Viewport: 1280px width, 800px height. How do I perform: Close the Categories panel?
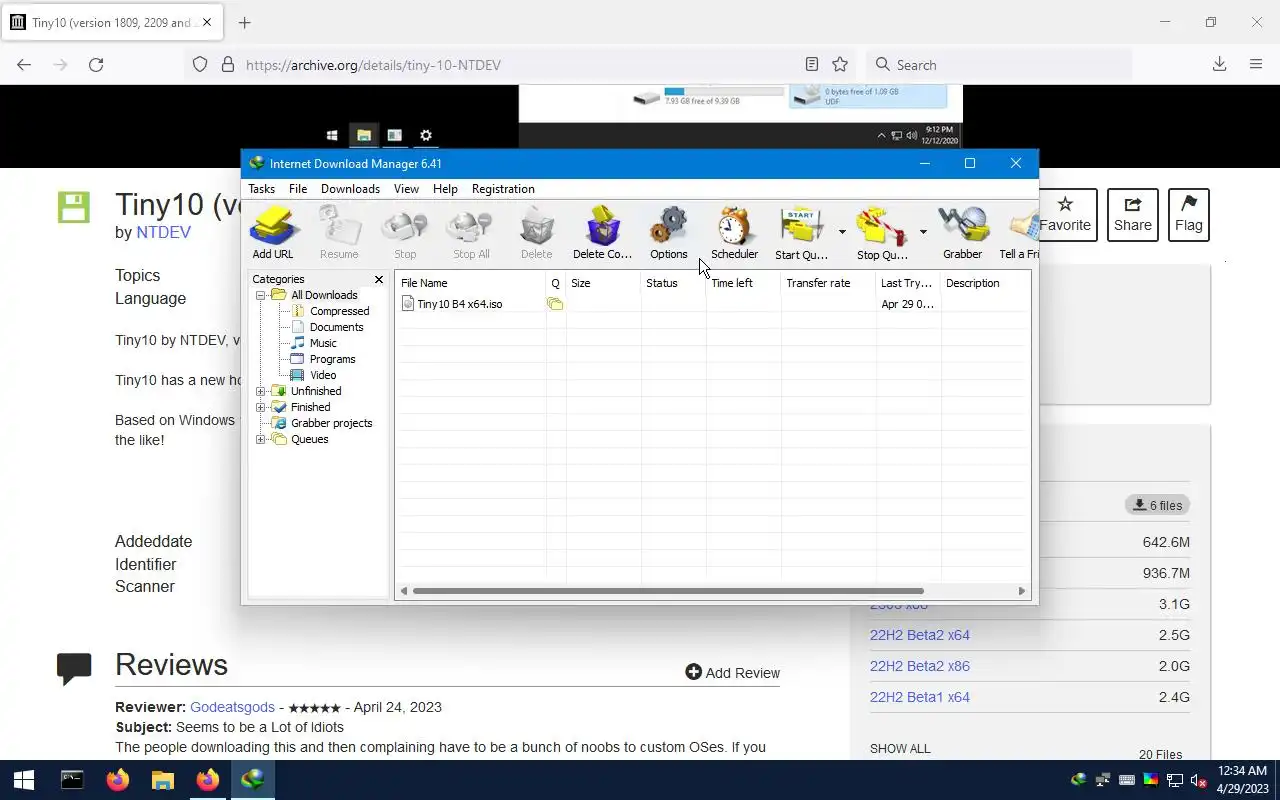pos(378,280)
